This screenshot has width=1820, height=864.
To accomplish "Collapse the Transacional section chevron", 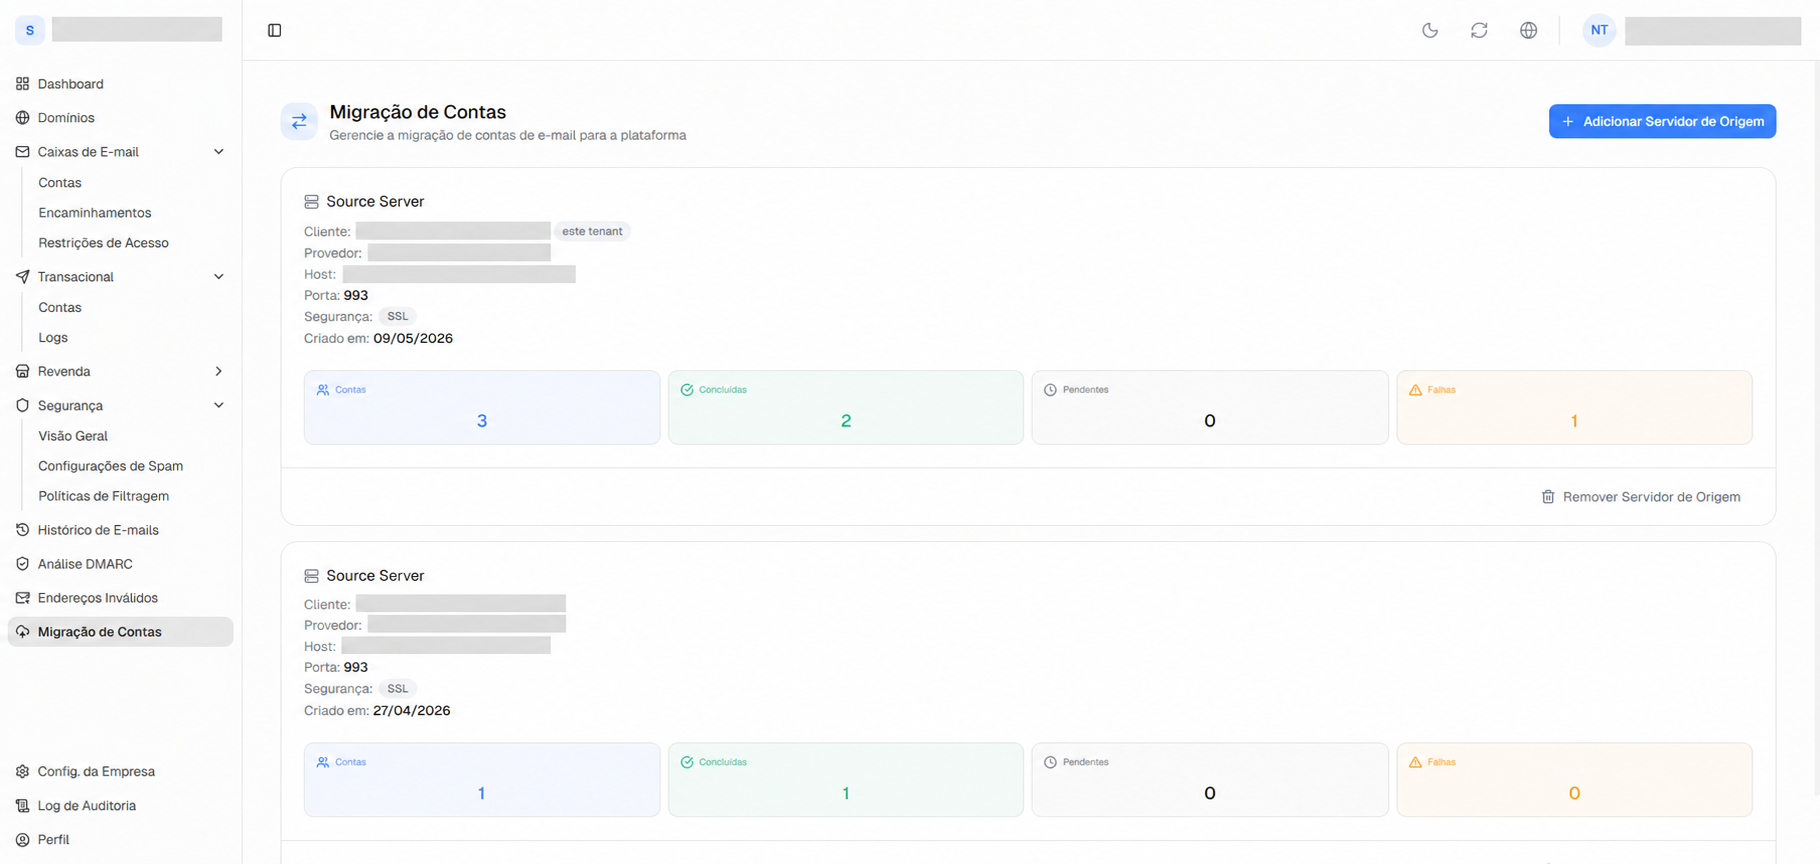I will click(219, 277).
